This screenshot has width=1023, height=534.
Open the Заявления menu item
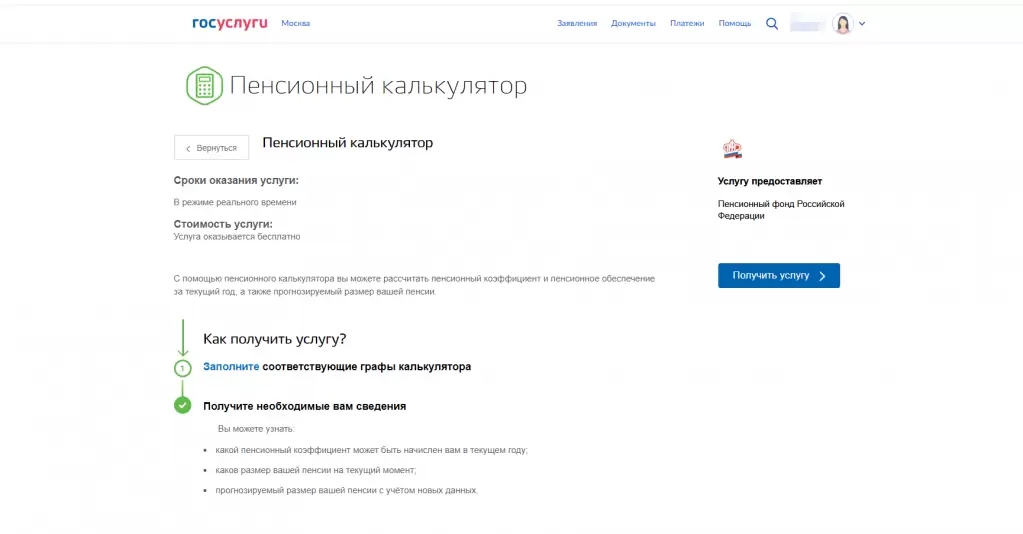pos(577,23)
